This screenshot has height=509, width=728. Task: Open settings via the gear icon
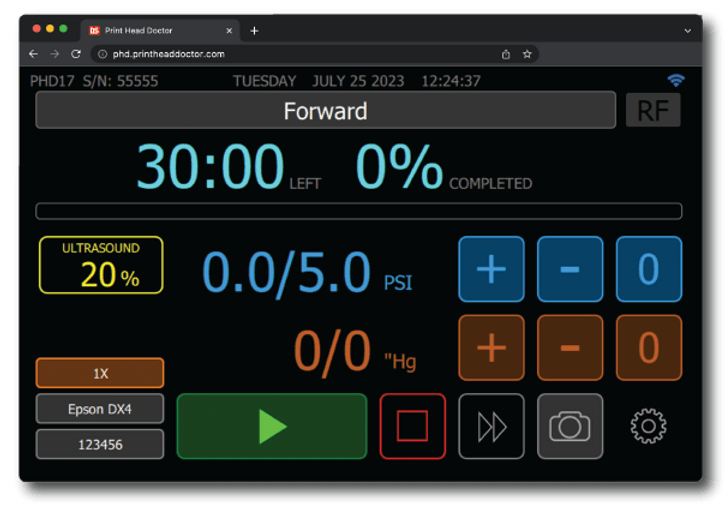point(648,426)
